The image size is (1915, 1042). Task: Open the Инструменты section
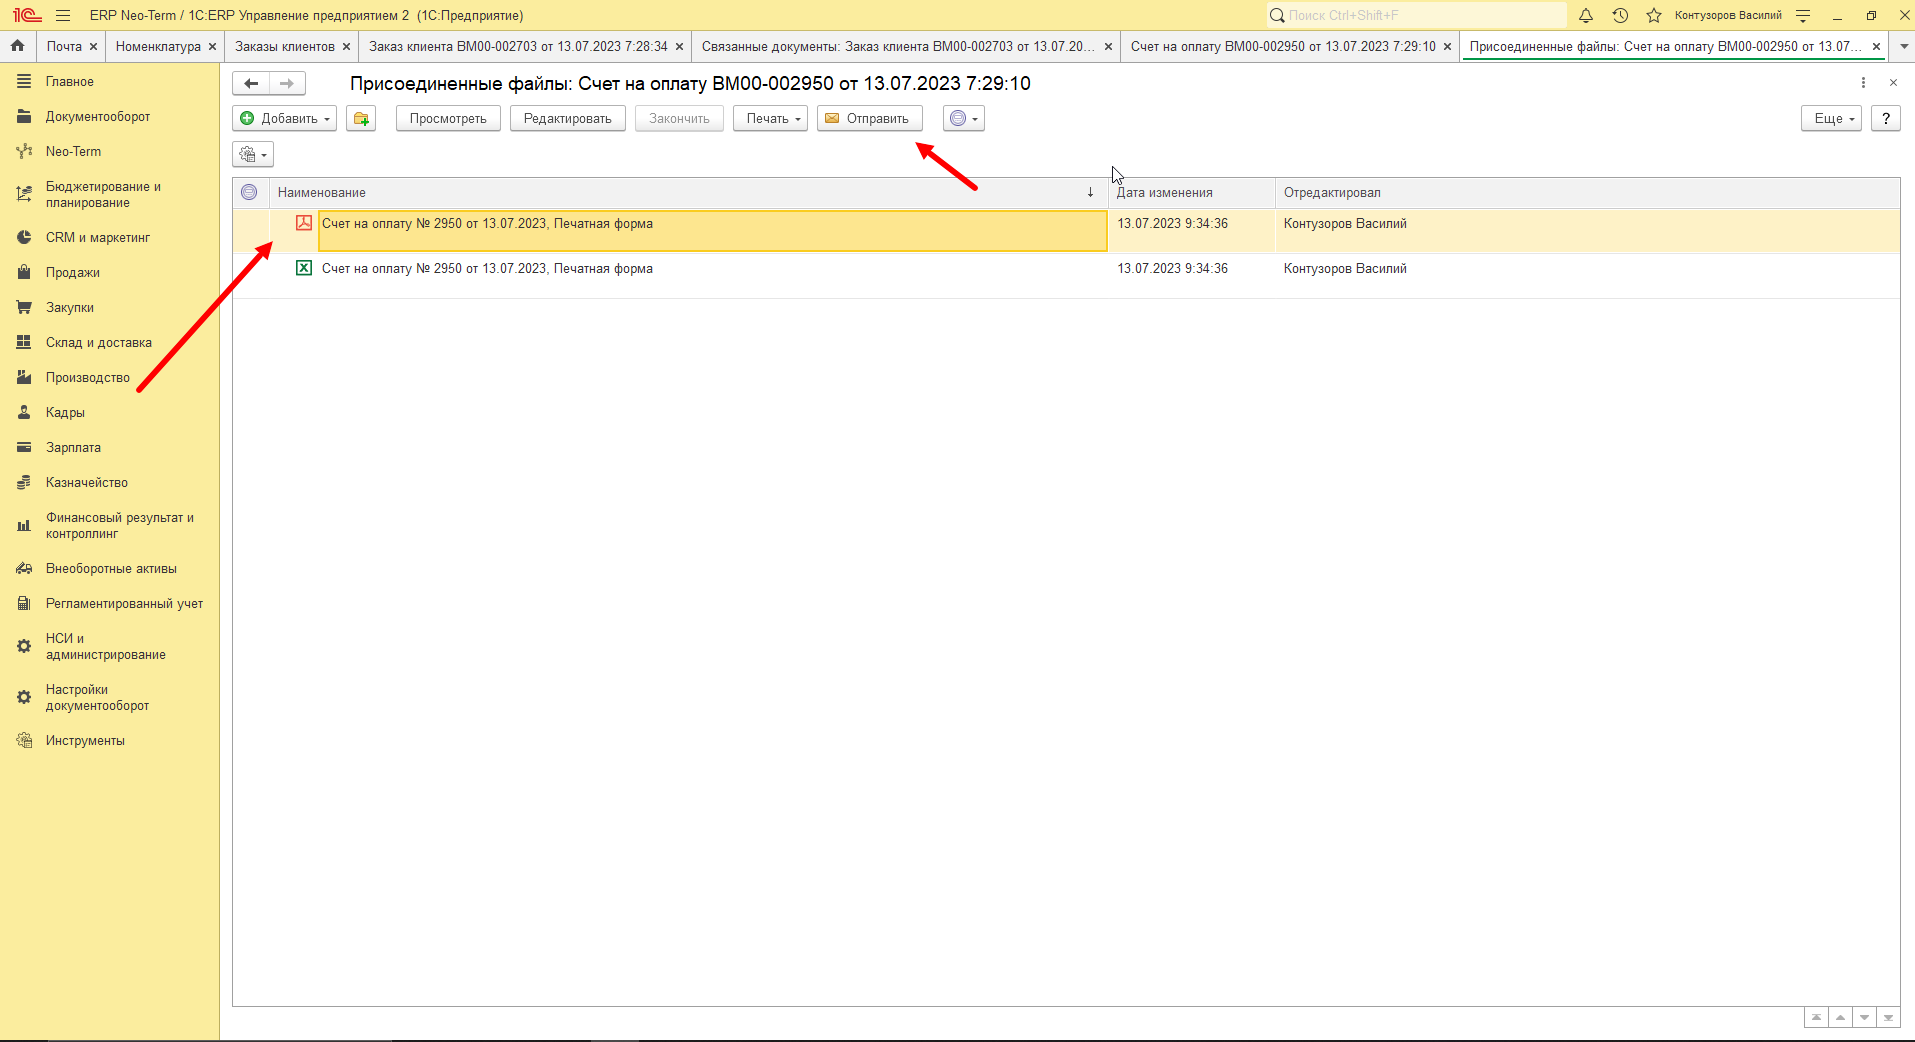pos(85,740)
